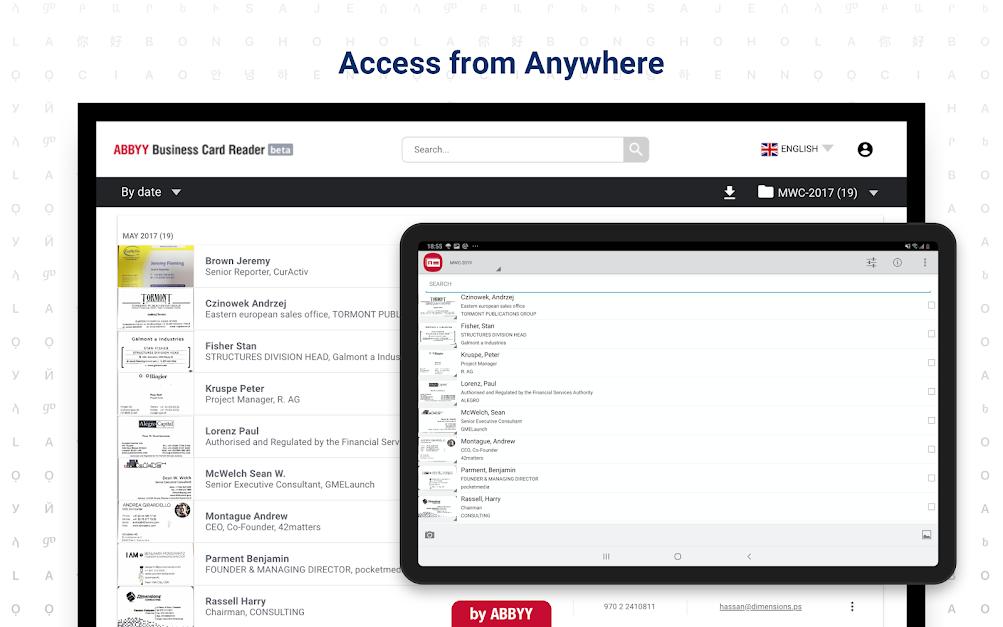Tap Czinowek, Andrzej name on tablet
Screen dimensions: 1003x627
[x=487, y=298]
